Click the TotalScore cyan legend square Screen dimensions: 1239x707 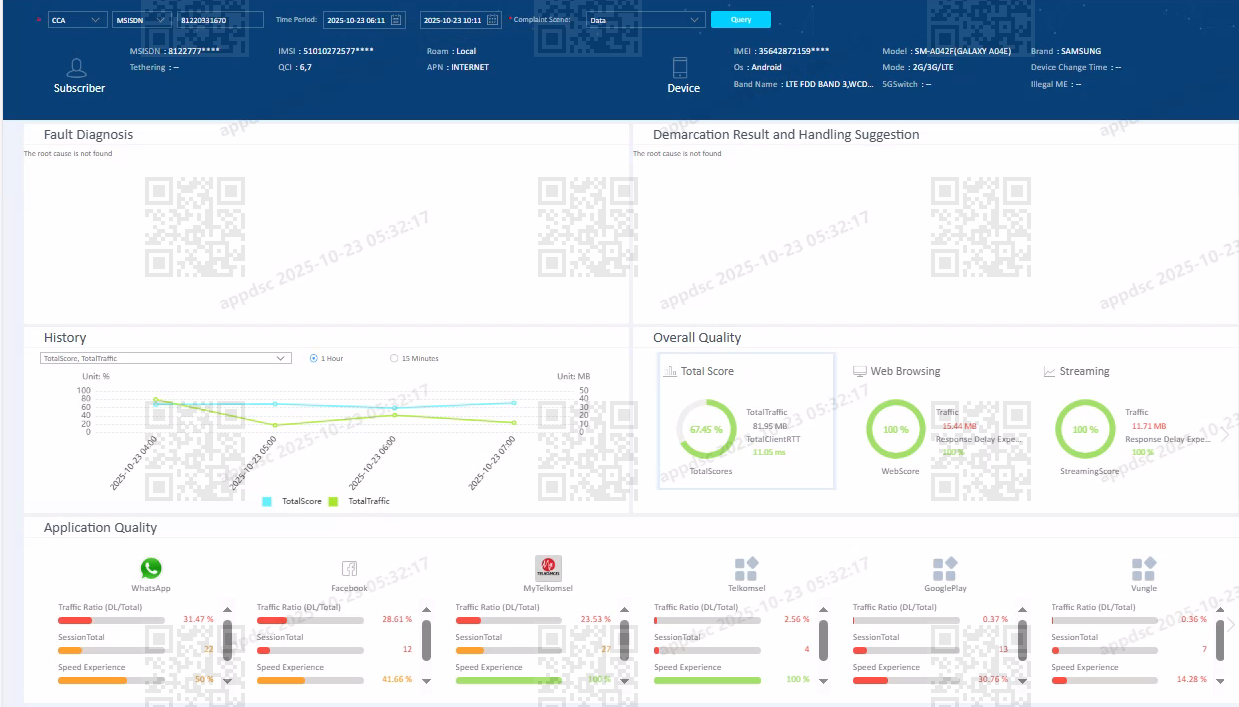[268, 501]
